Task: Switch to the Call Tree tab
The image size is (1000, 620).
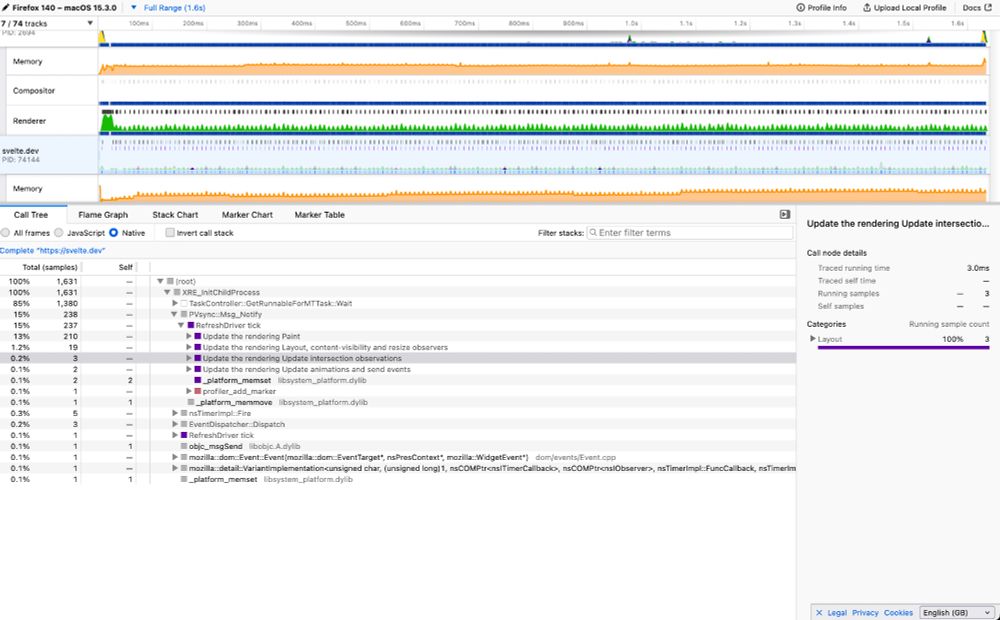Action: pos(31,215)
